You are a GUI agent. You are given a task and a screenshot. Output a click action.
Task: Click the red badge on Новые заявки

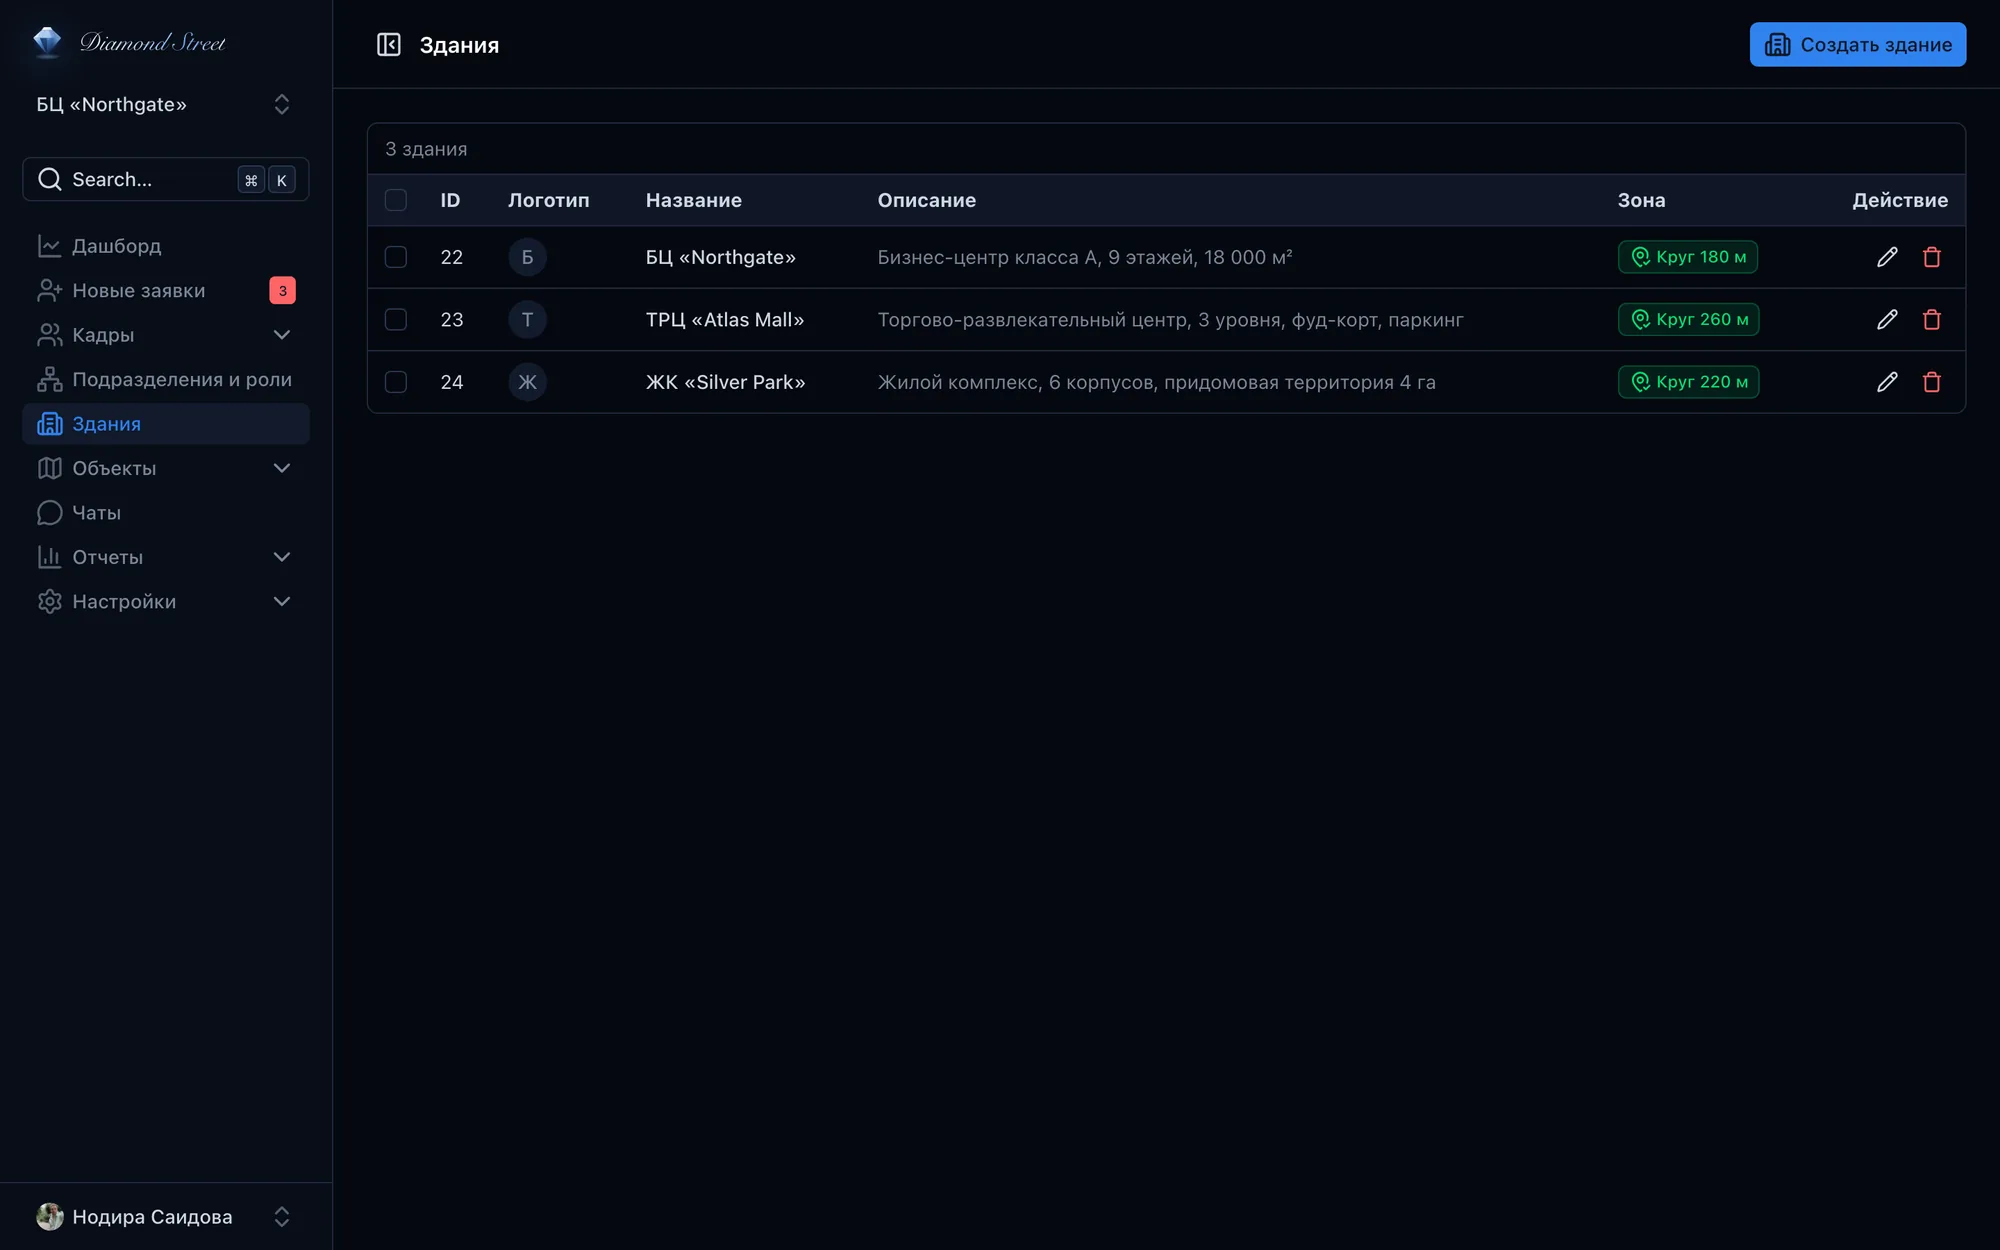282,290
